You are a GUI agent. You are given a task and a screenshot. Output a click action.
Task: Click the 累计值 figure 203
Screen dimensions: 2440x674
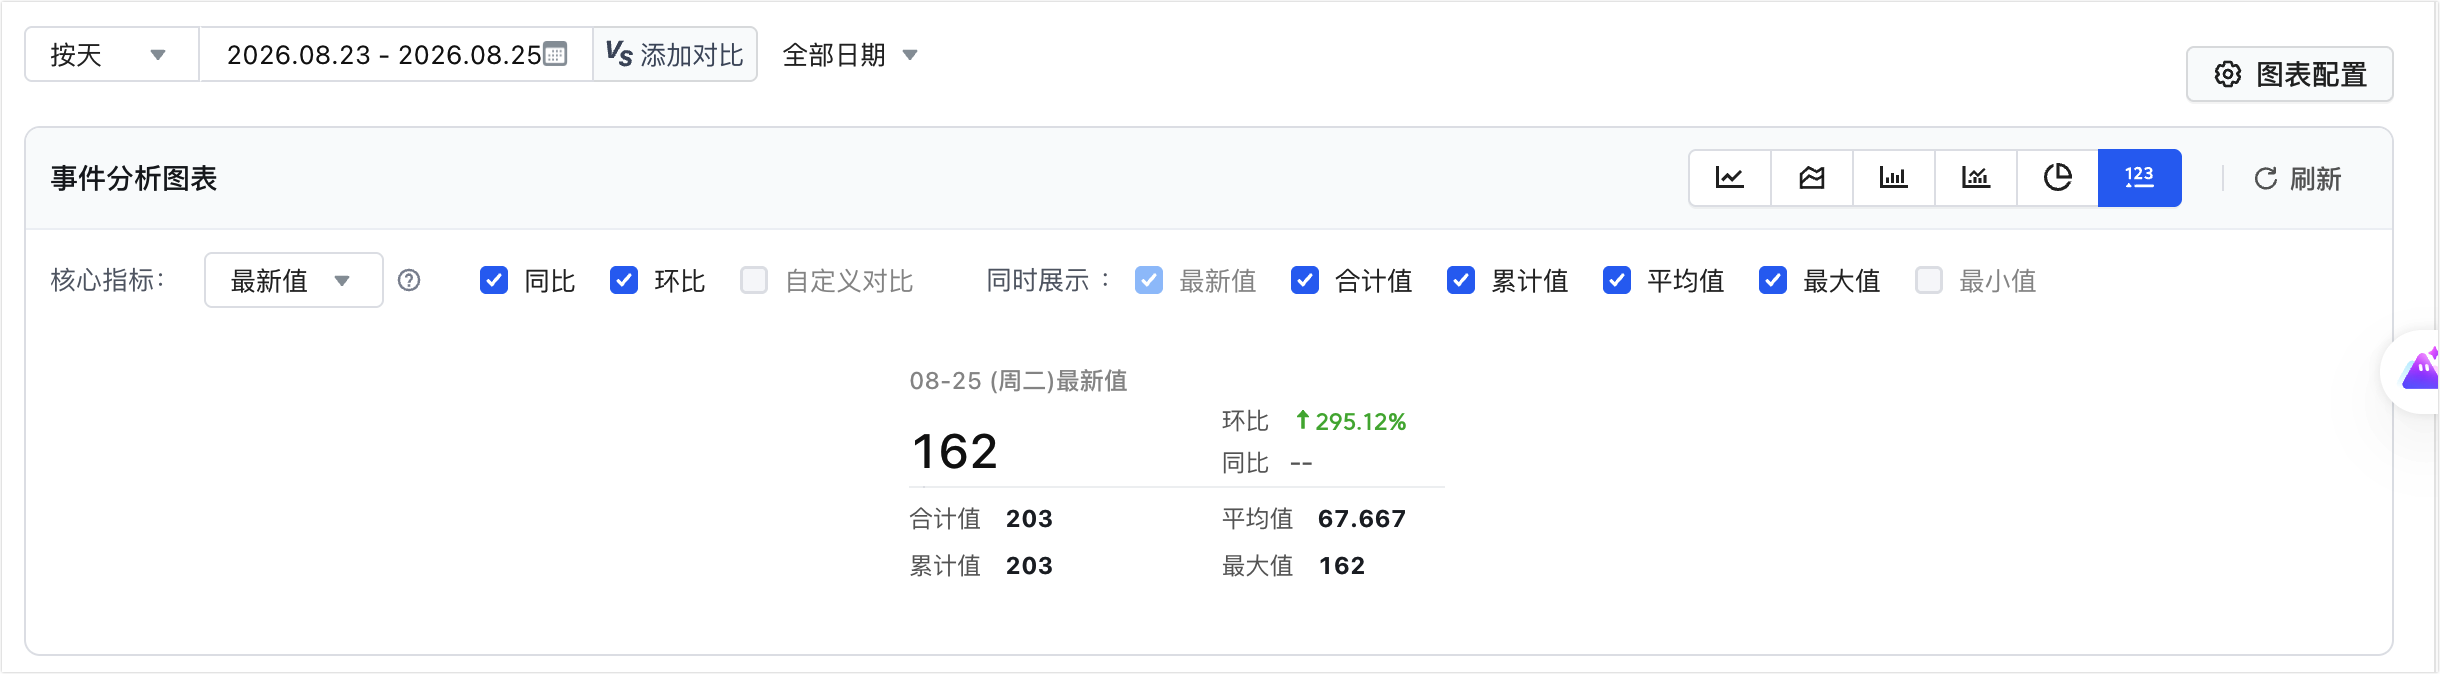1029,565
